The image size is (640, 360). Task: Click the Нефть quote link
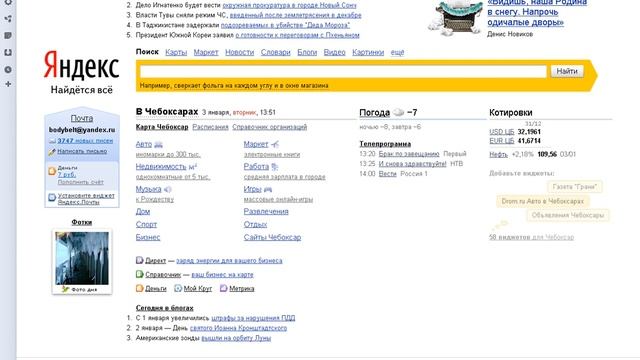click(498, 154)
